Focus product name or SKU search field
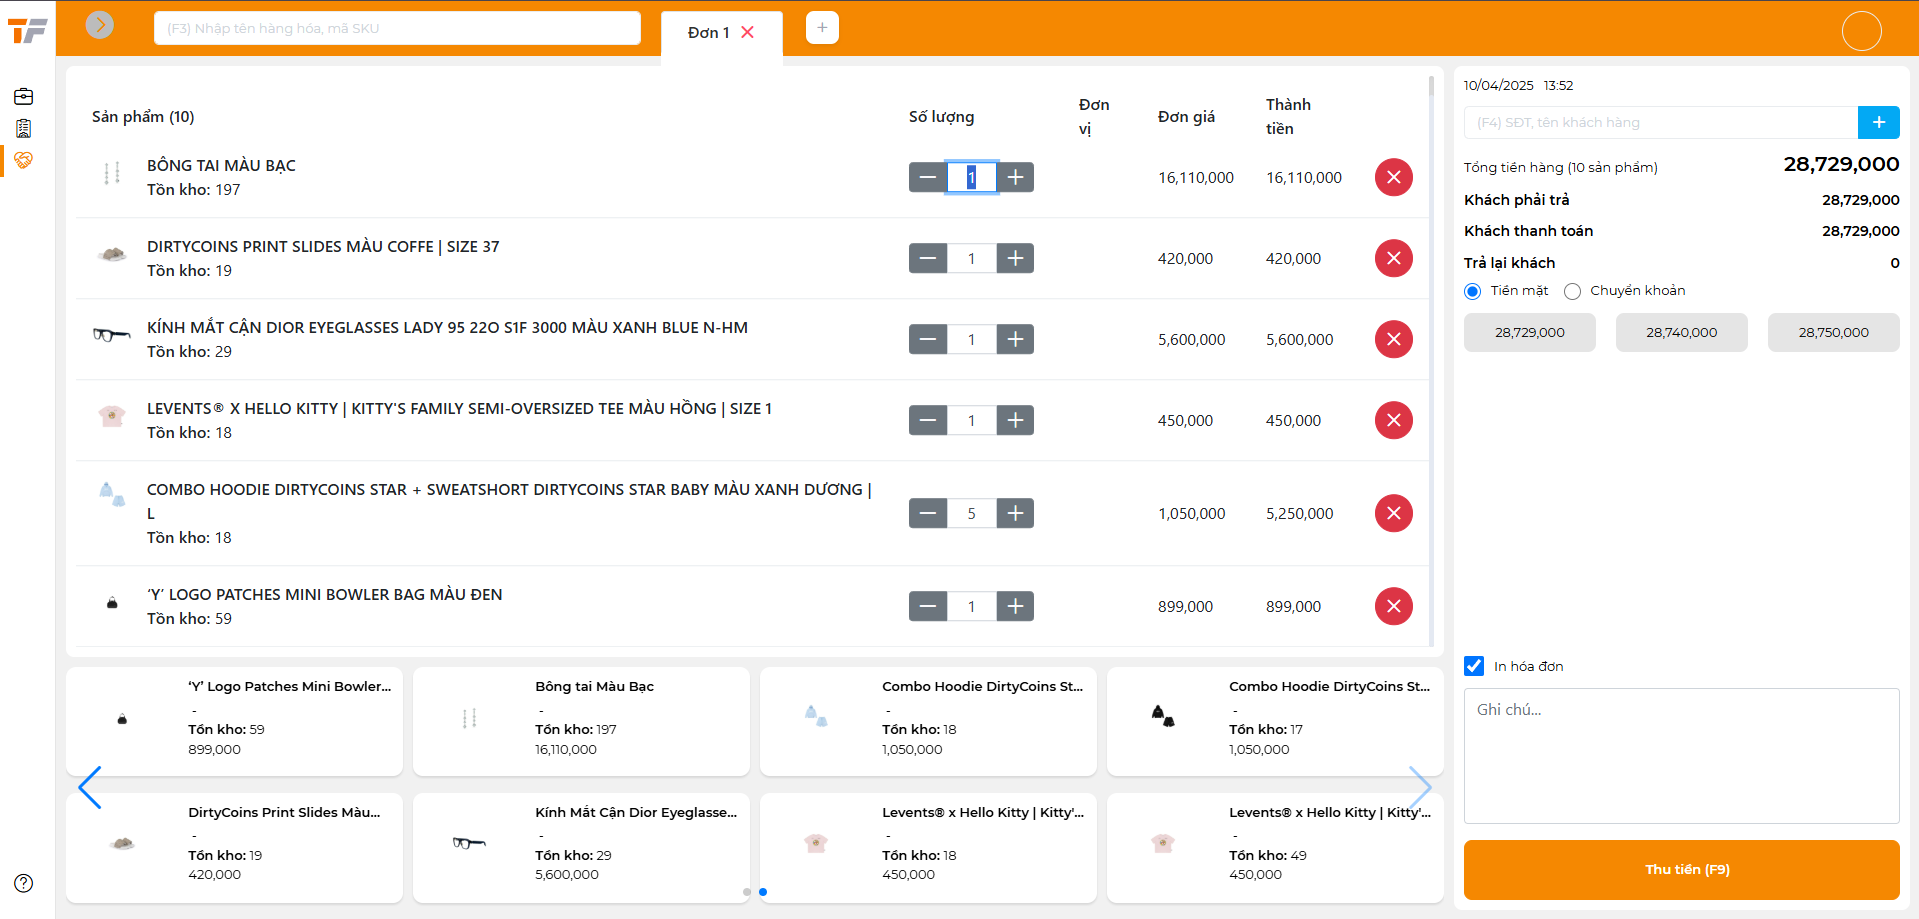The image size is (1919, 919). pyautogui.click(x=397, y=28)
